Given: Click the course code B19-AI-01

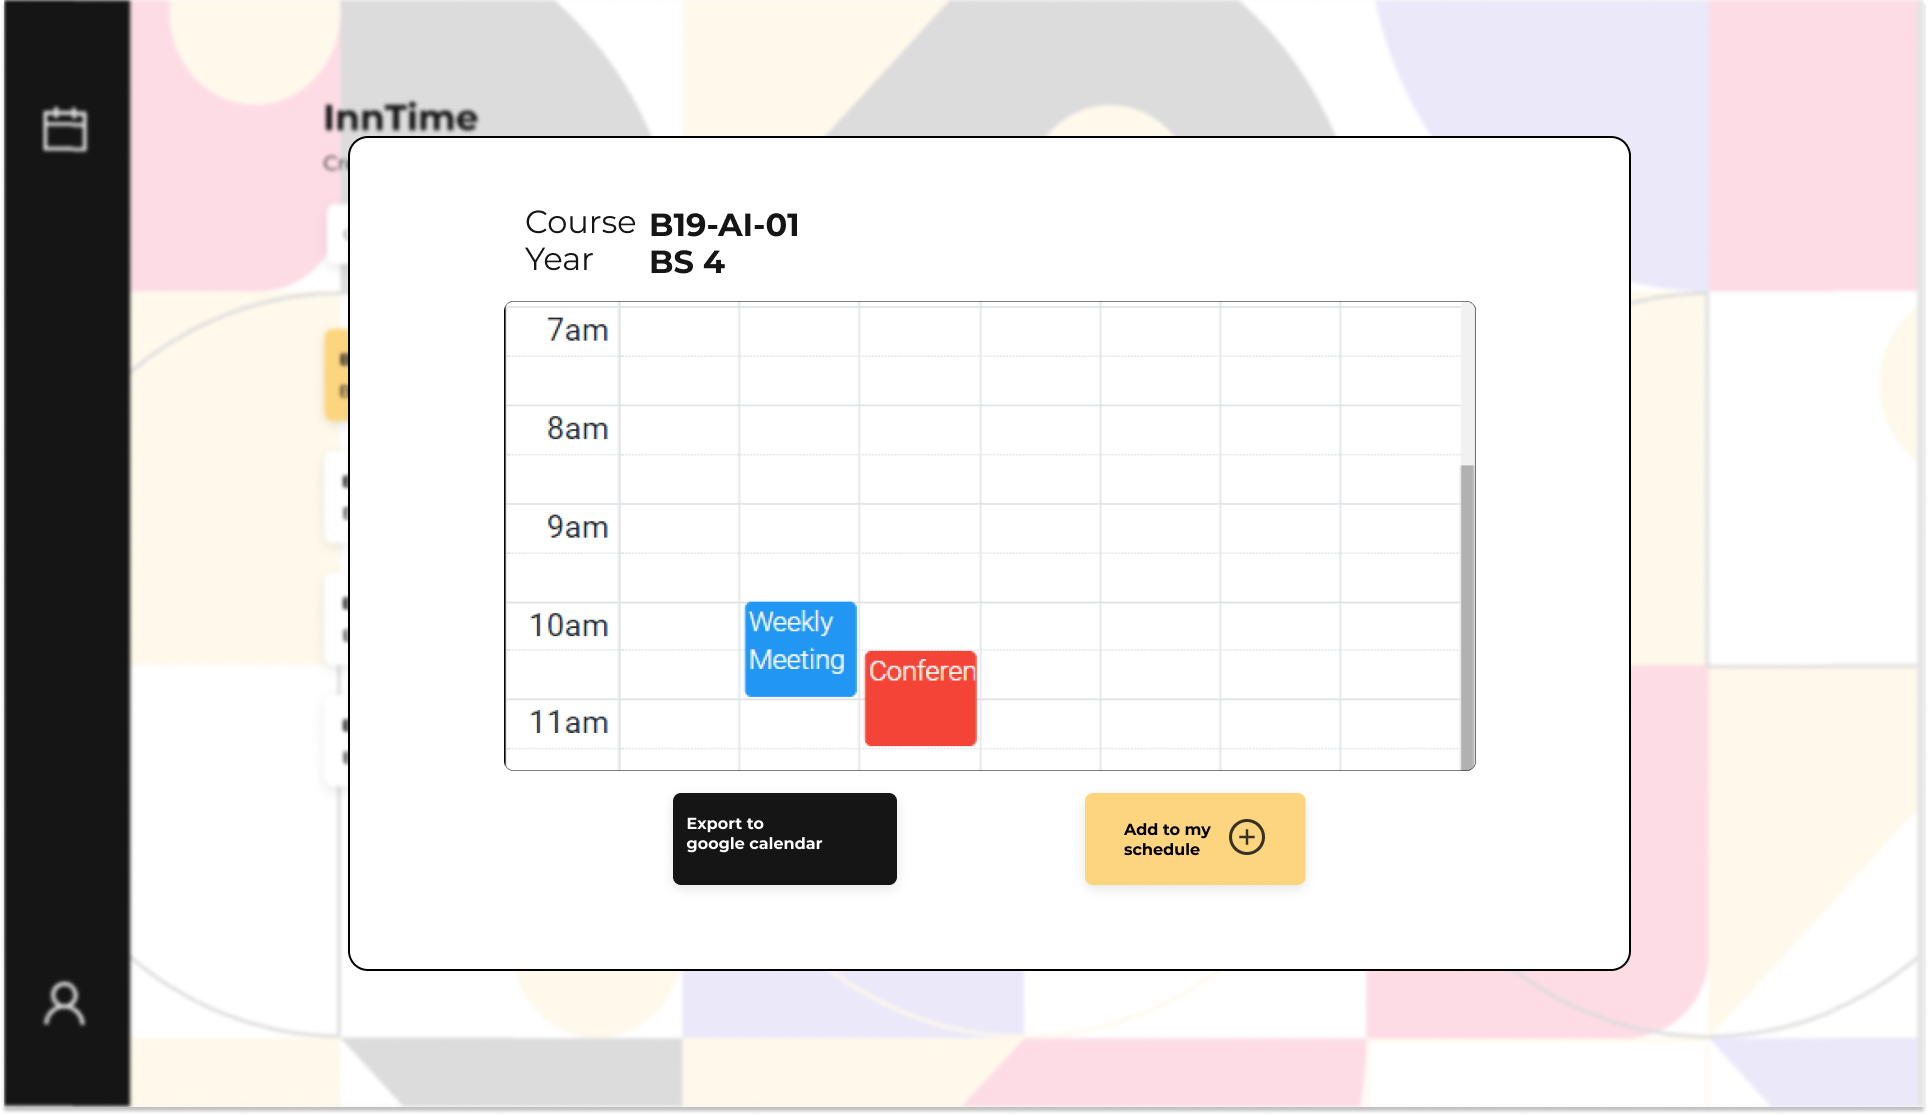Looking at the screenshot, I should coord(724,225).
